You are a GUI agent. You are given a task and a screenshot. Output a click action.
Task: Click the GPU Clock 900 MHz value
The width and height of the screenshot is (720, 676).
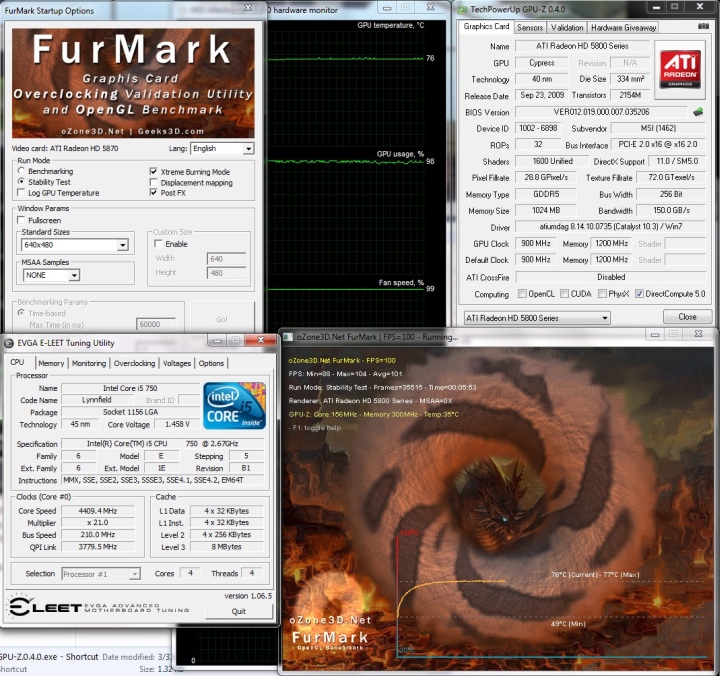click(x=535, y=243)
